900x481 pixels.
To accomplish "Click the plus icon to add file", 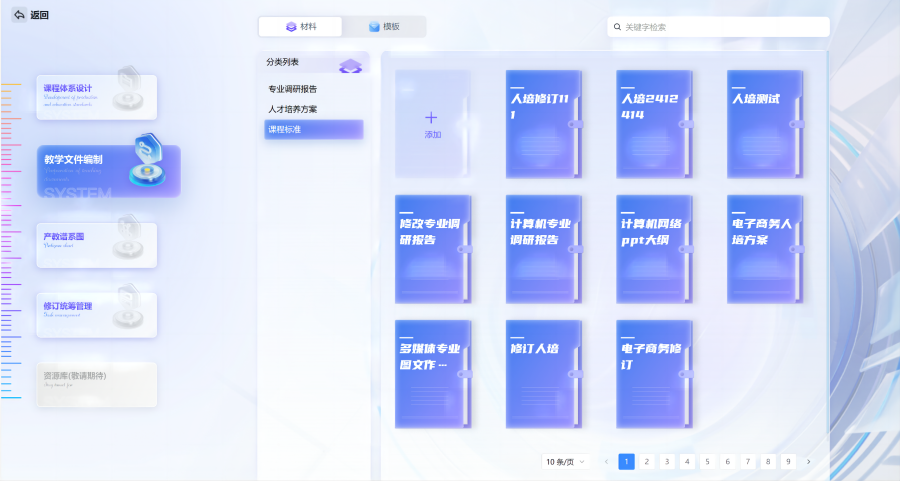I will 432,117.
